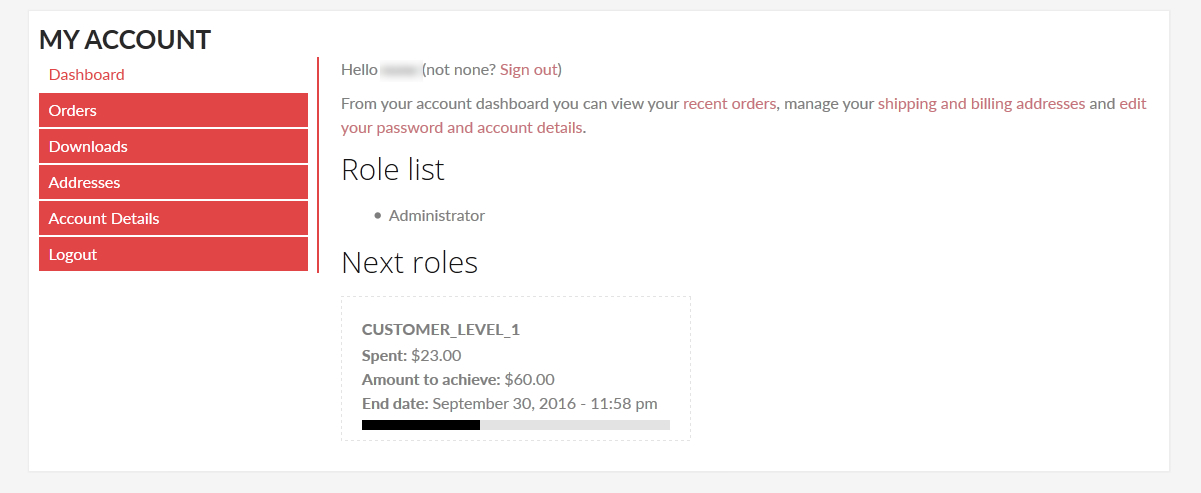Click the End date September 30 line
Image resolution: width=1201 pixels, height=493 pixels.
pyautogui.click(x=509, y=404)
